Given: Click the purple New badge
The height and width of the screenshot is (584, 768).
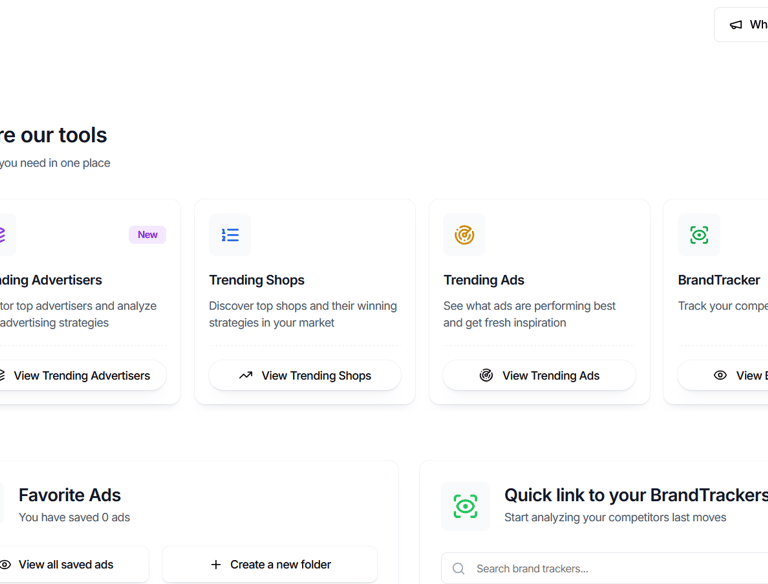Looking at the screenshot, I should 147,235.
